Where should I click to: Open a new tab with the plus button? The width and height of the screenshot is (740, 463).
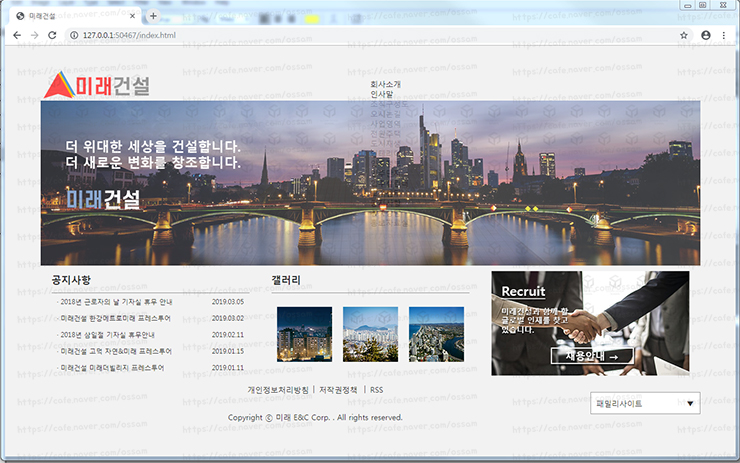click(x=153, y=16)
